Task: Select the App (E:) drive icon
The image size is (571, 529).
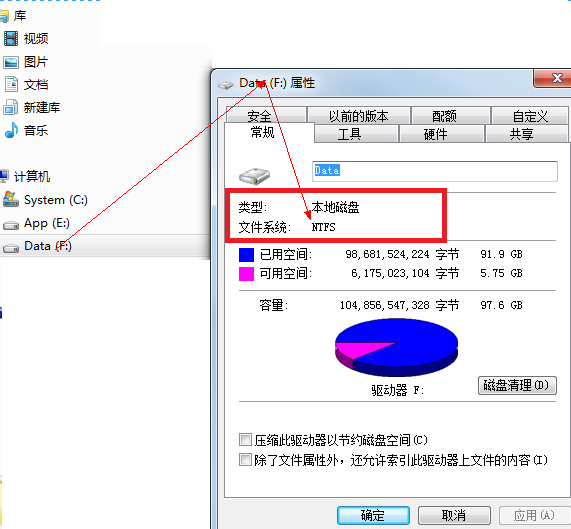Action: (x=11, y=225)
